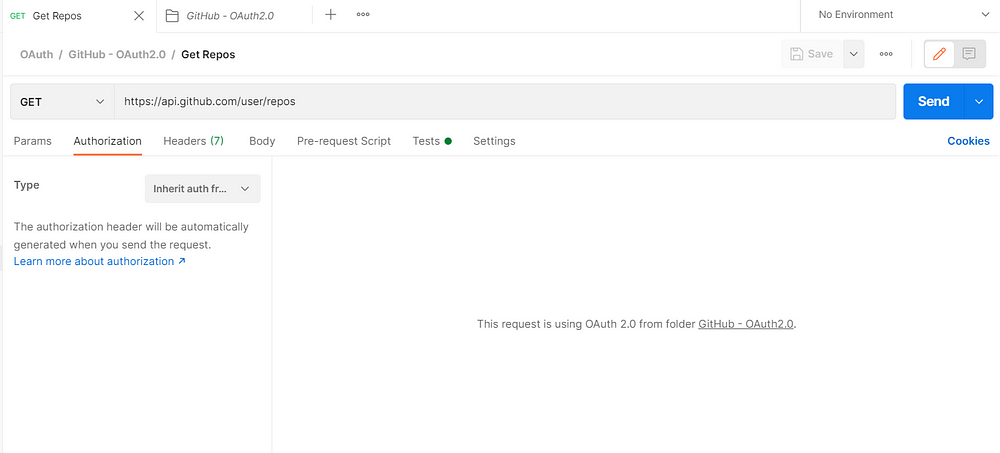
Task: Change auth type Inherit auth dropdown
Action: [x=202, y=188]
